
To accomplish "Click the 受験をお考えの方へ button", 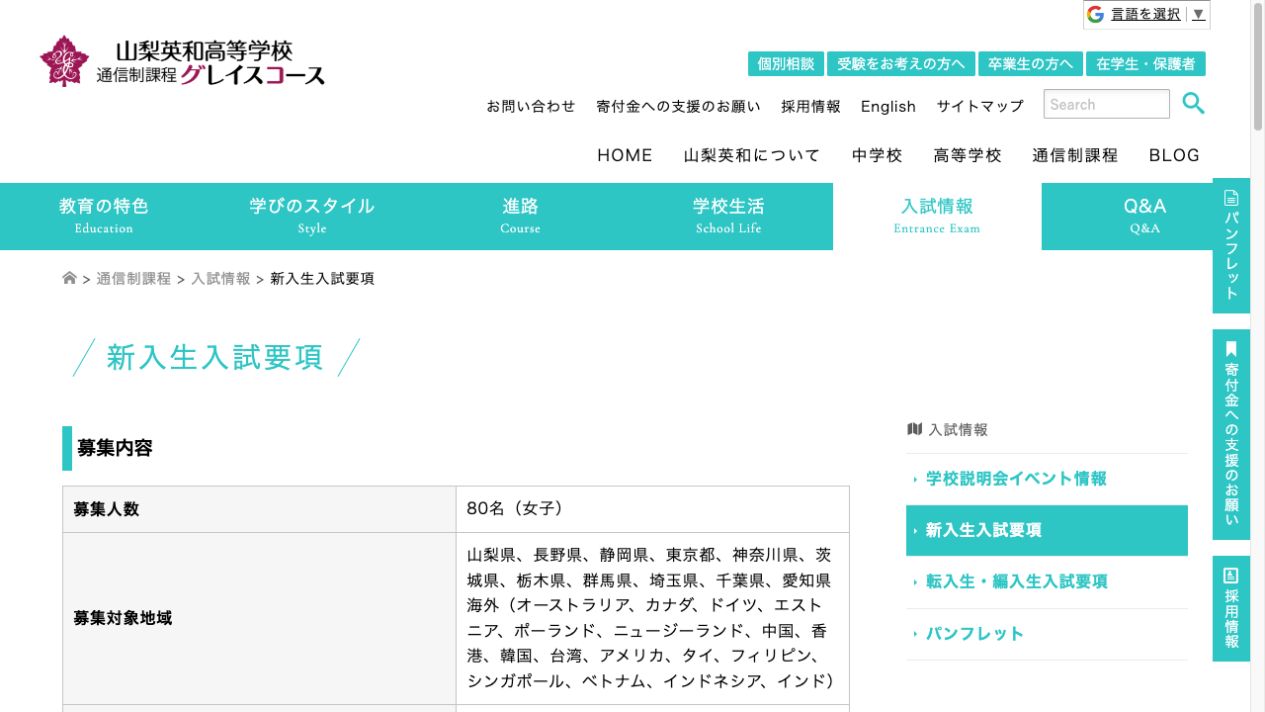I will coord(901,64).
